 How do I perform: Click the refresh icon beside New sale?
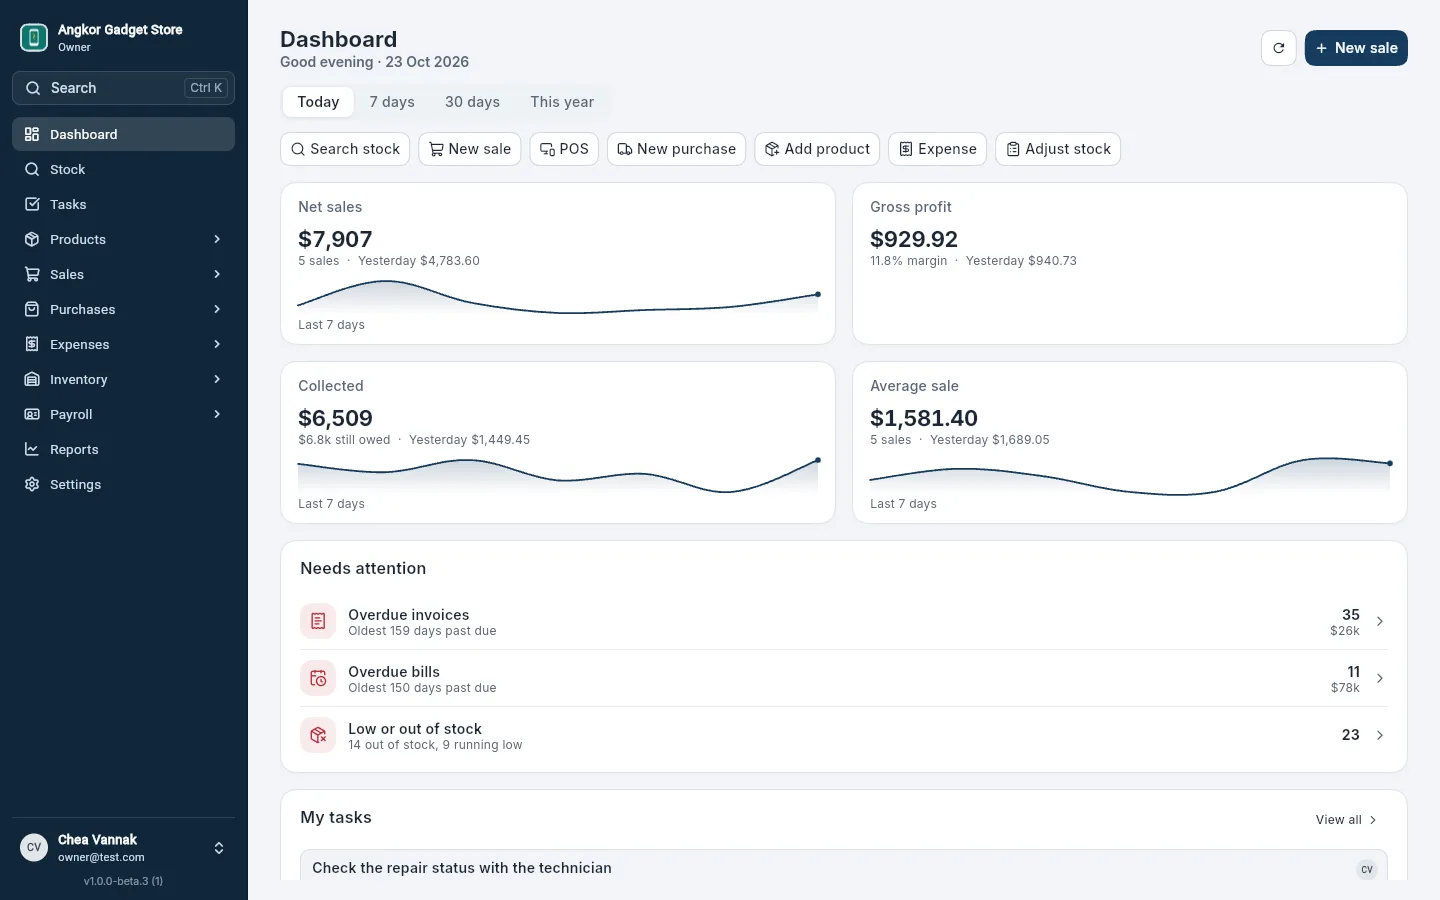1279,48
